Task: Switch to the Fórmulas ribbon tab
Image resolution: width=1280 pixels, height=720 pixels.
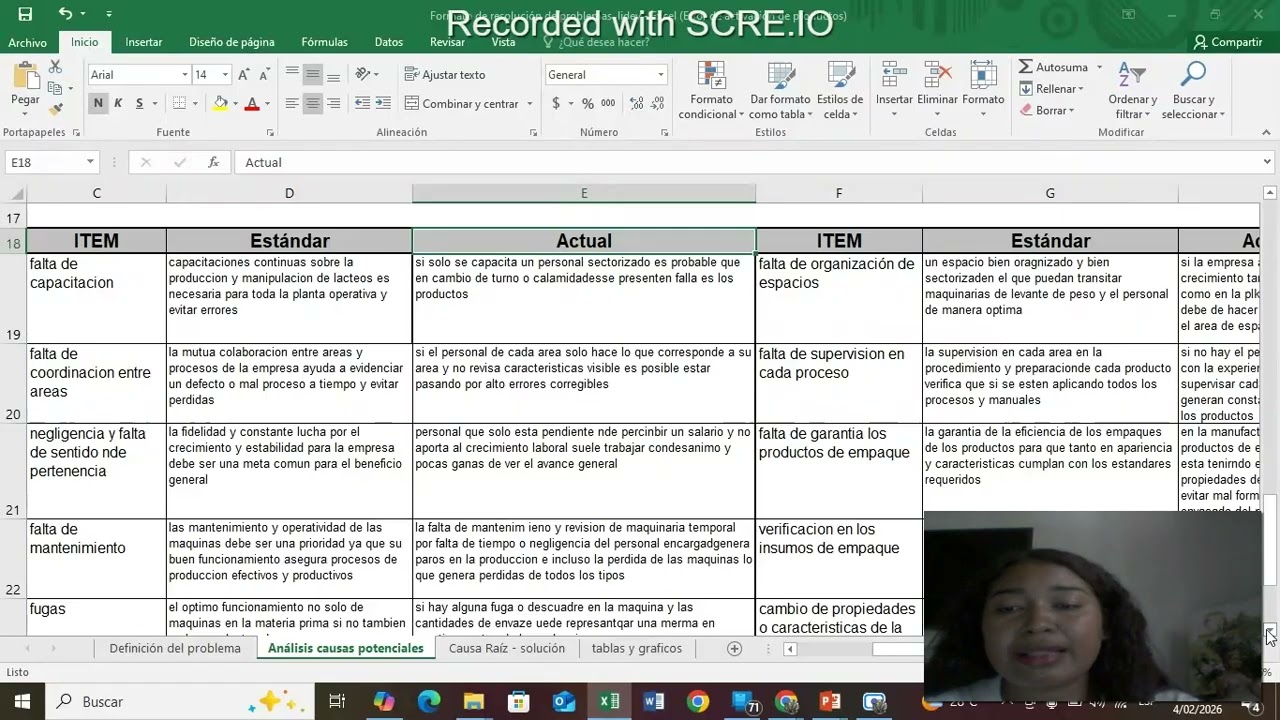Action: pyautogui.click(x=325, y=42)
